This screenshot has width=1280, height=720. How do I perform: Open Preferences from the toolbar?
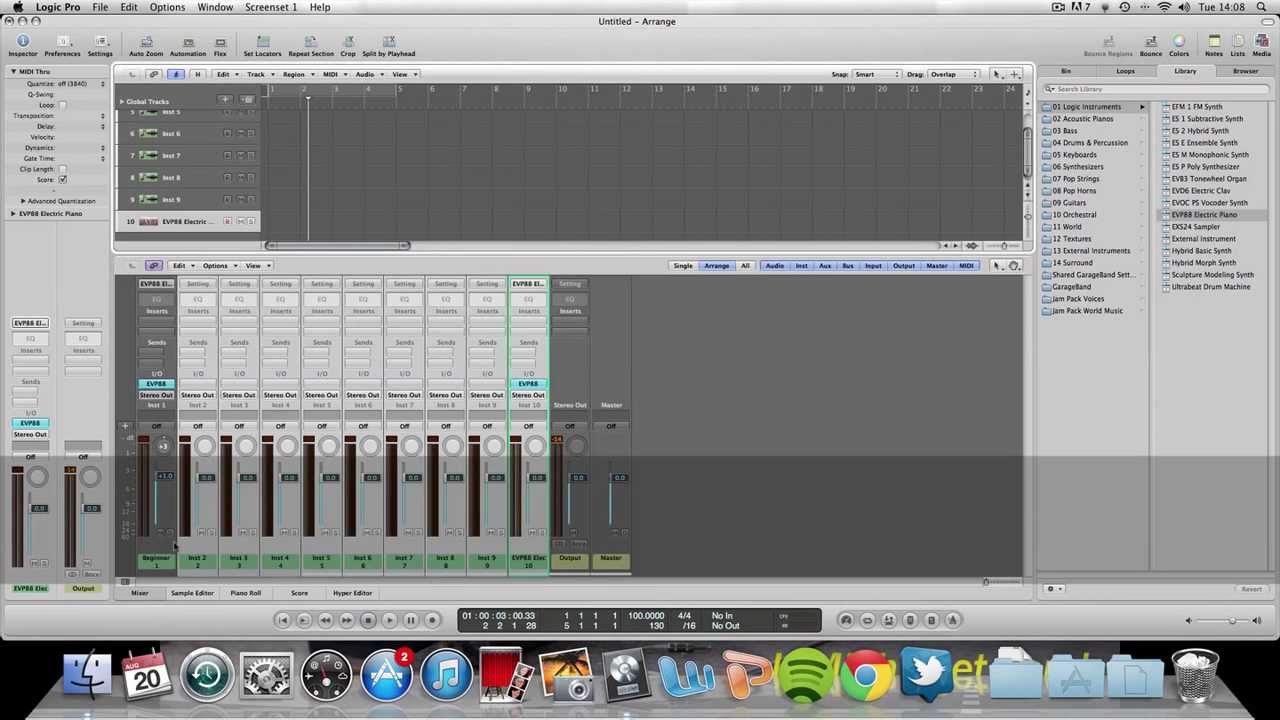tap(62, 44)
